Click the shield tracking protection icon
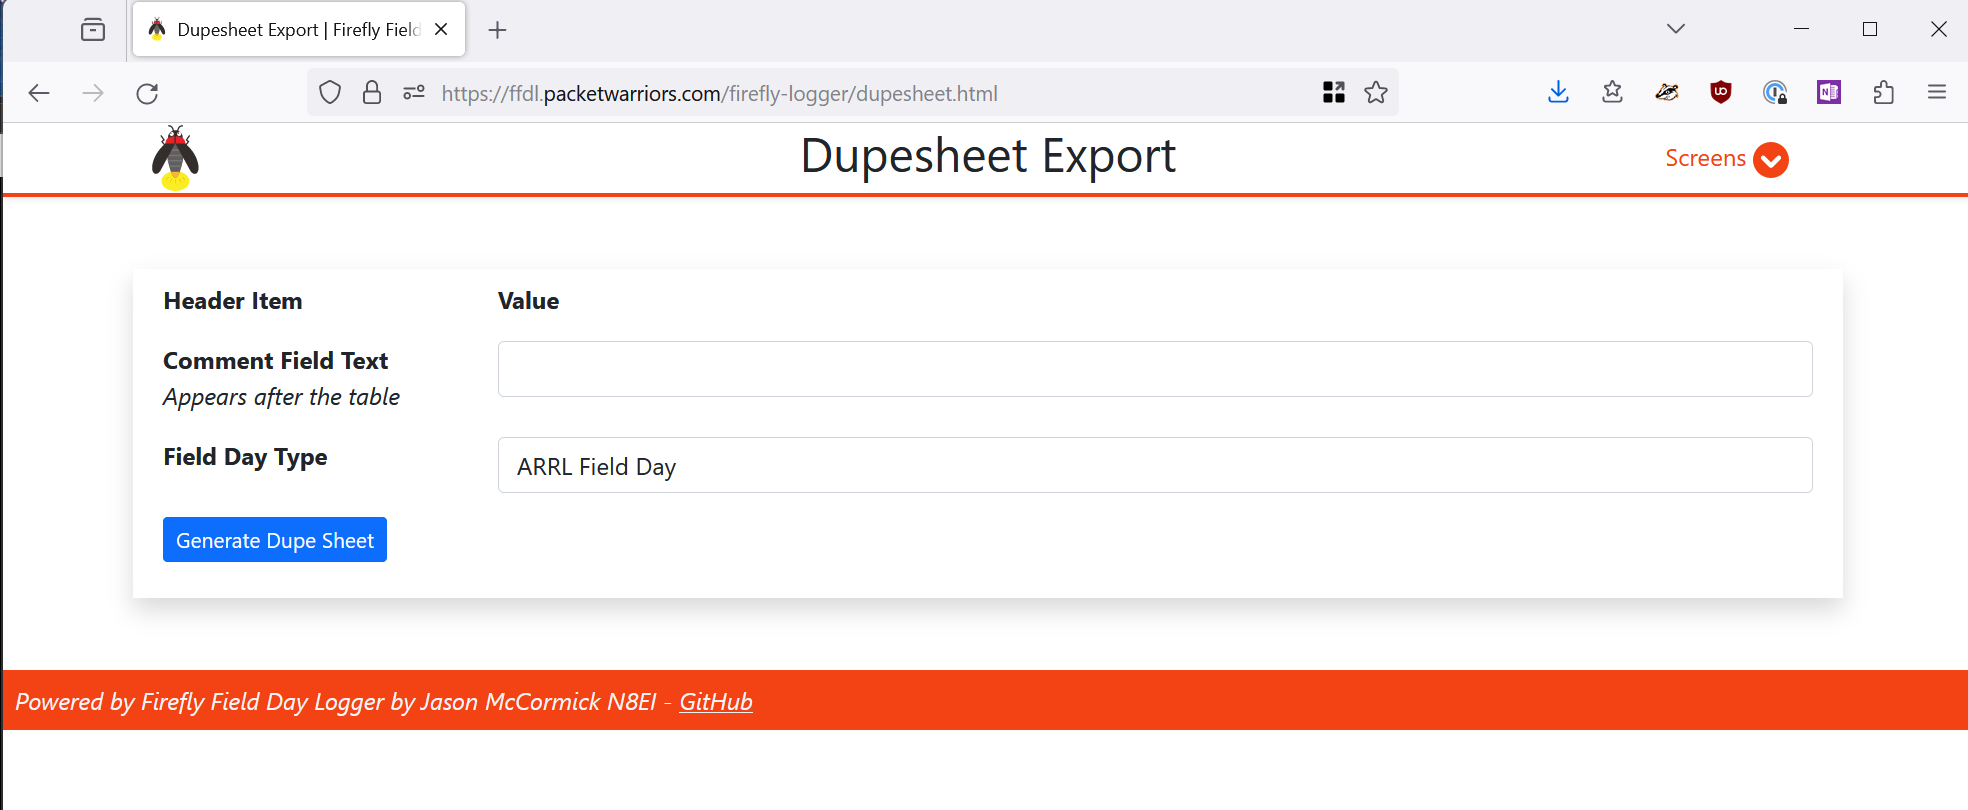 point(330,93)
